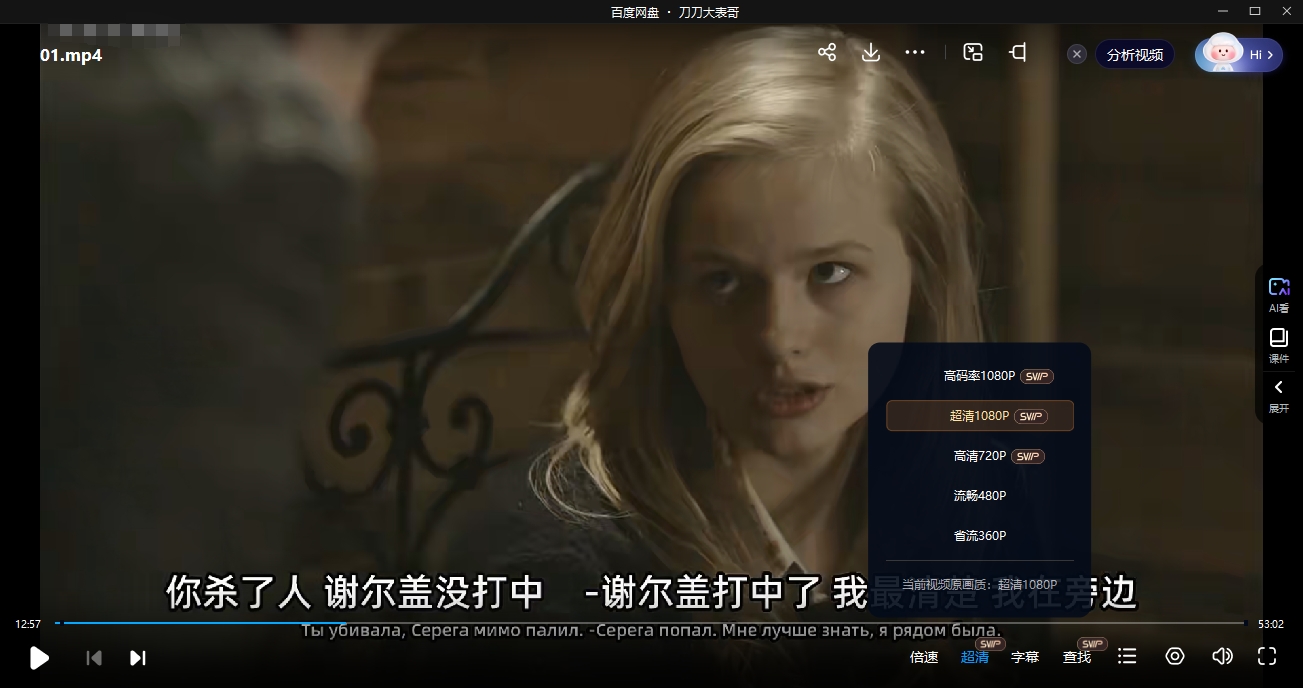Open the player settings circle icon
Viewport: 1303px width, 688px height.
pos(1175,656)
